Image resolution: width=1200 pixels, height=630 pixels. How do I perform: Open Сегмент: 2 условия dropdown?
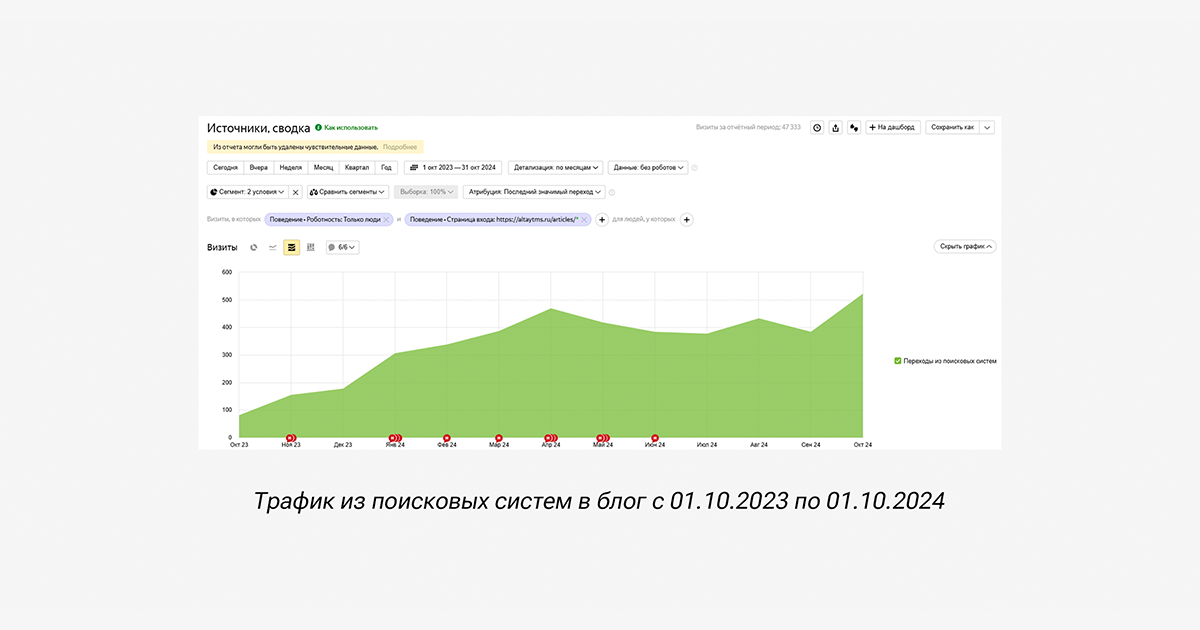click(x=247, y=192)
